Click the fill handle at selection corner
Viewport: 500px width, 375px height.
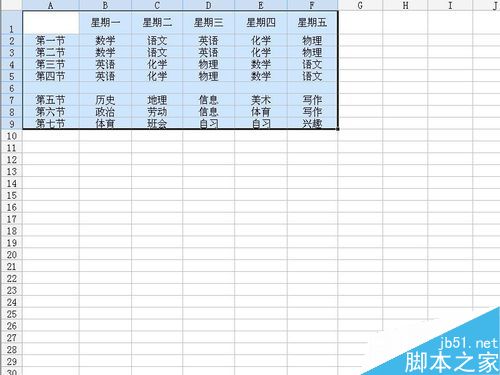pos(338,129)
